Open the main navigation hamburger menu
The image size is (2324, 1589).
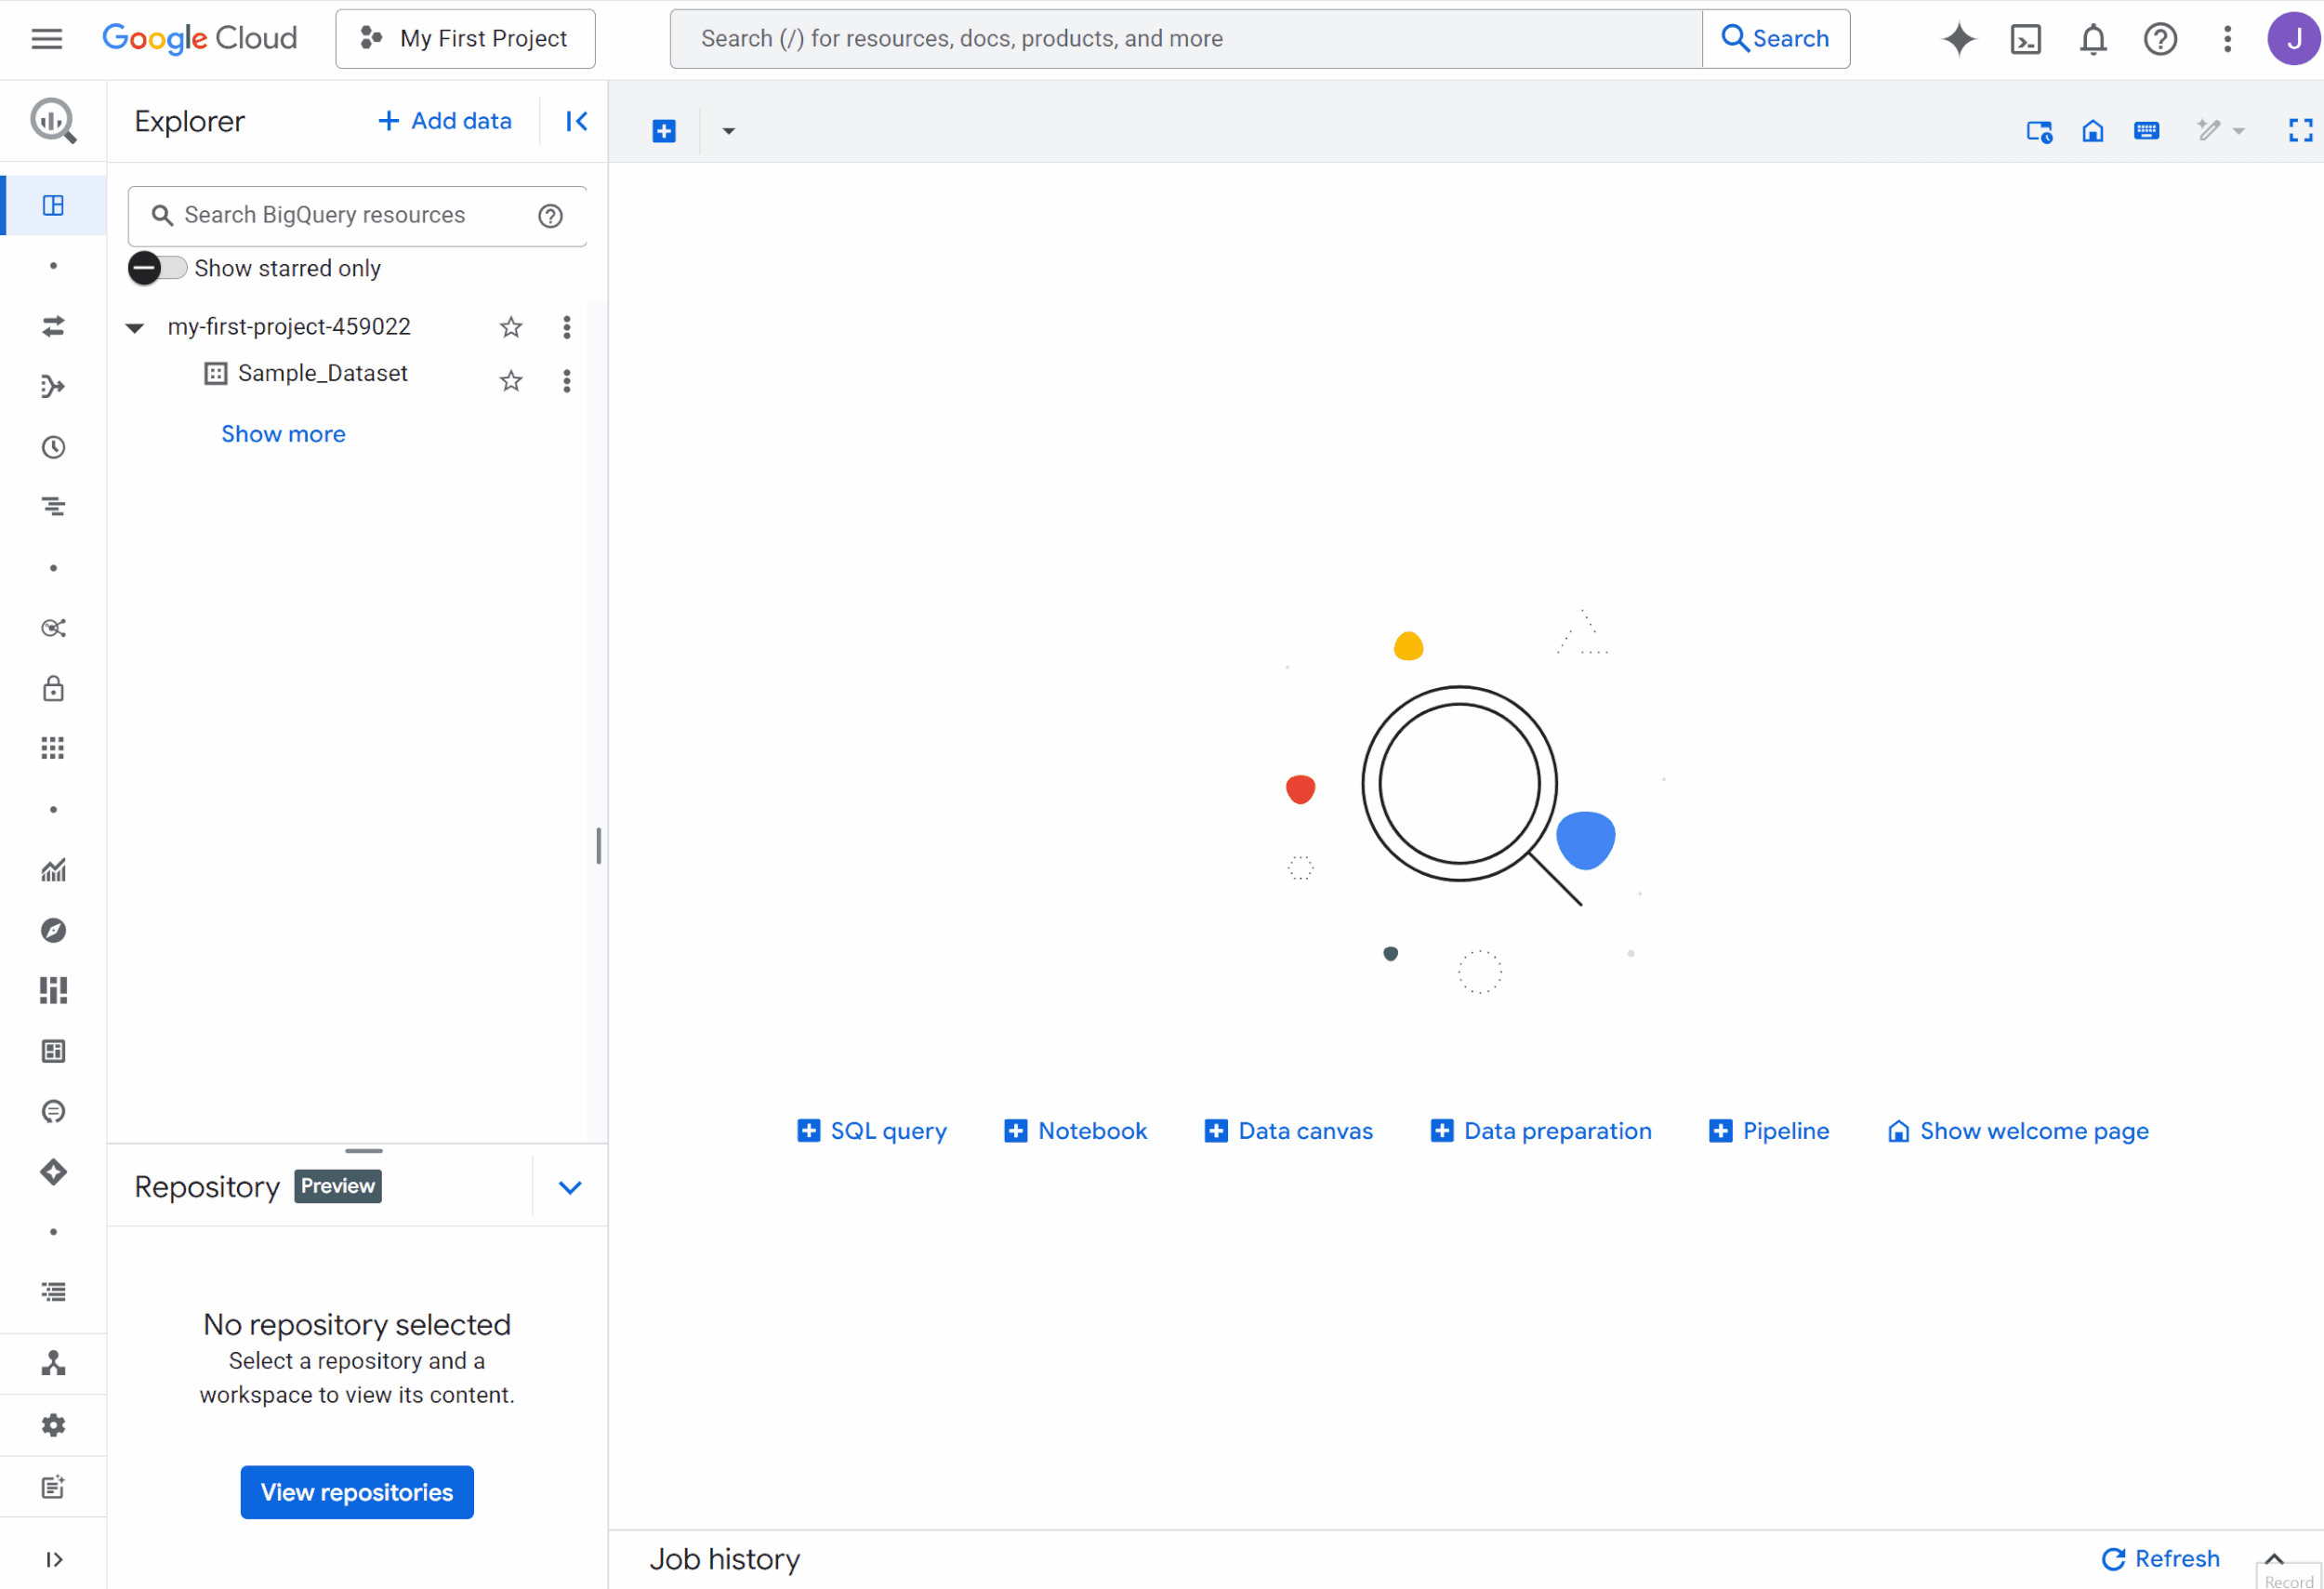(x=47, y=39)
